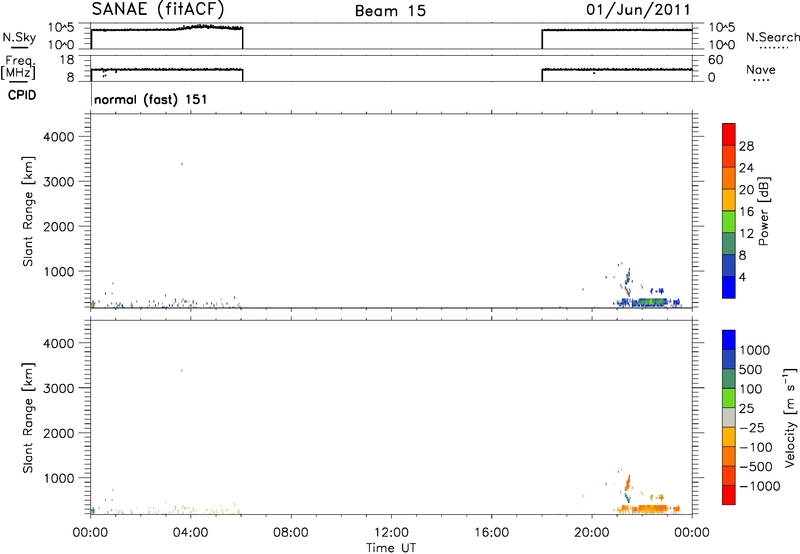Screen dimensions: 800x554
Task: Click the date 01/Jun/2011
Action: (x=638, y=10)
